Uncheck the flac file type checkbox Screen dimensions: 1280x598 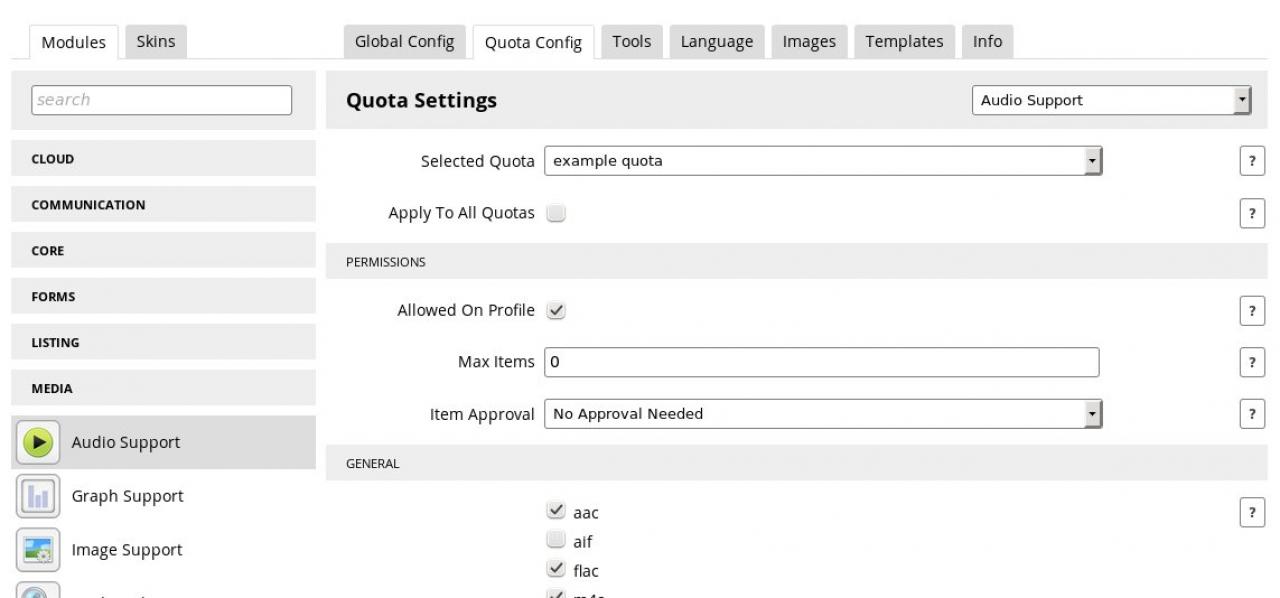(x=556, y=570)
